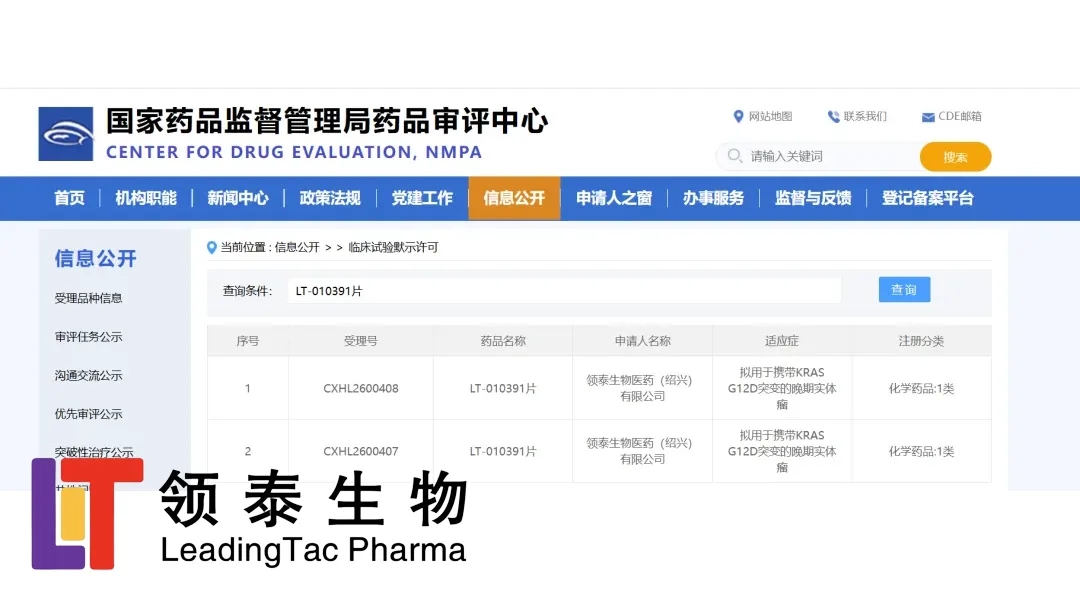This screenshot has height=608, width=1080.
Task: Open 突破性治疗公示 in sidebar
Action: pyautogui.click(x=94, y=452)
